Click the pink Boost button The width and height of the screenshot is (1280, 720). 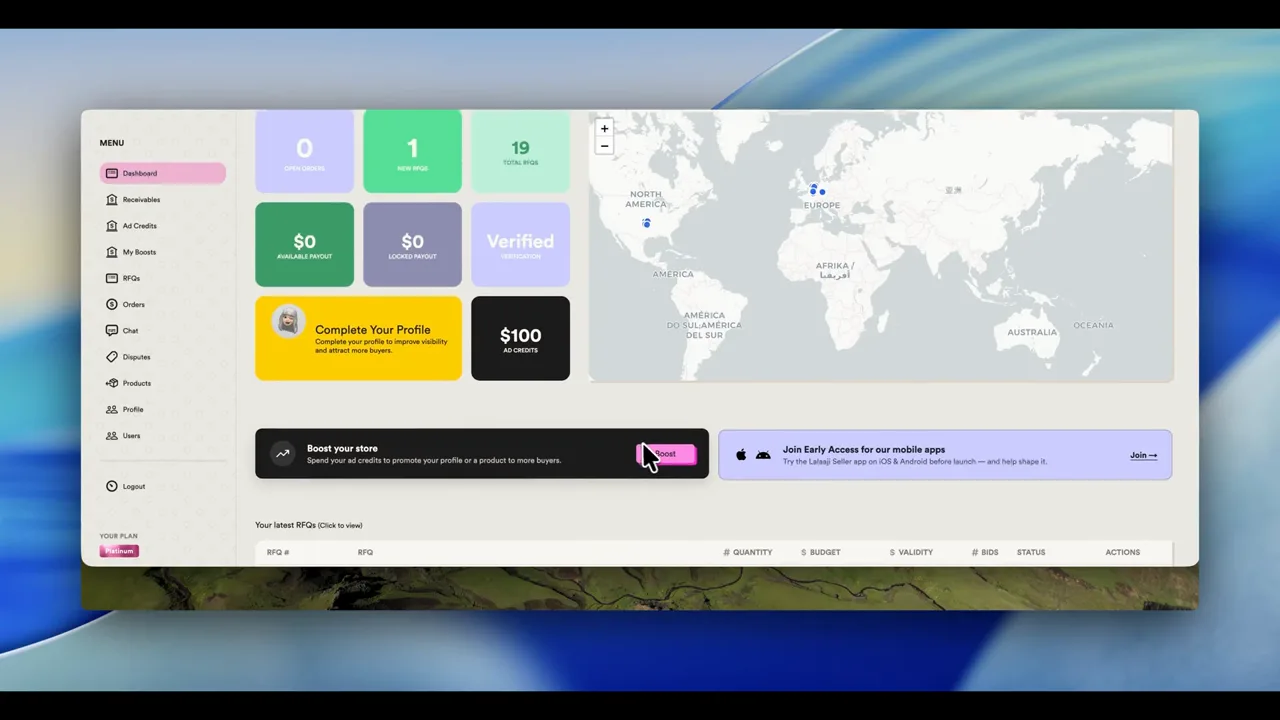(x=666, y=454)
